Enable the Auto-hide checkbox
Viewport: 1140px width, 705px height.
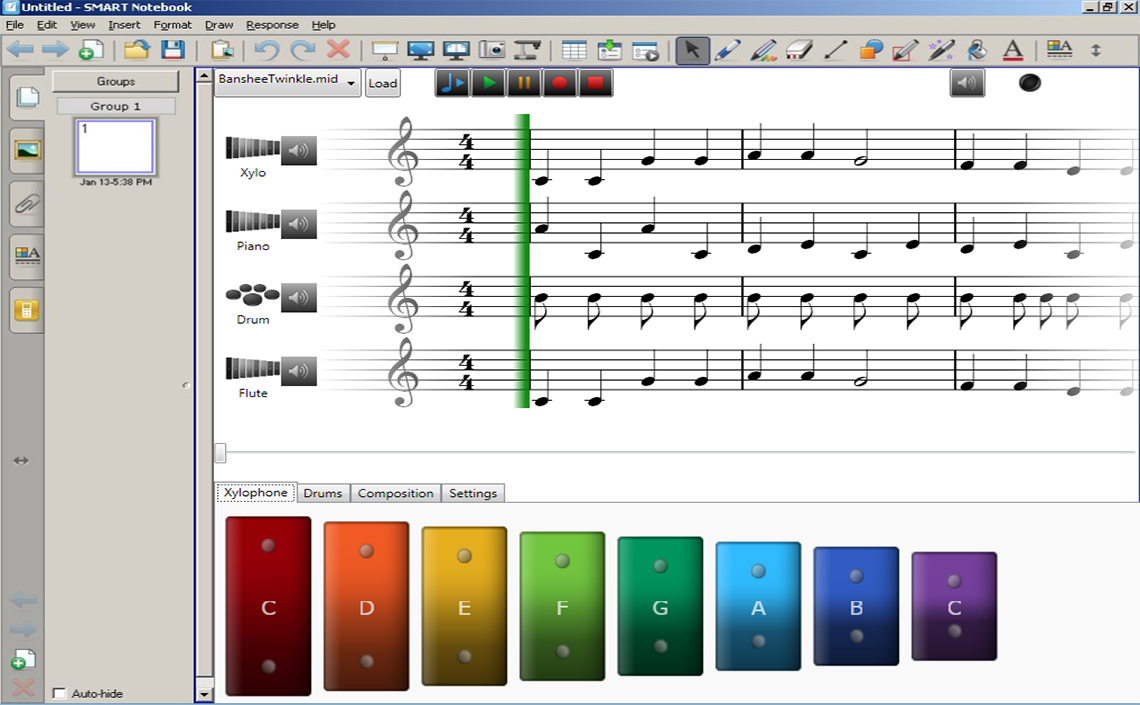[60, 693]
